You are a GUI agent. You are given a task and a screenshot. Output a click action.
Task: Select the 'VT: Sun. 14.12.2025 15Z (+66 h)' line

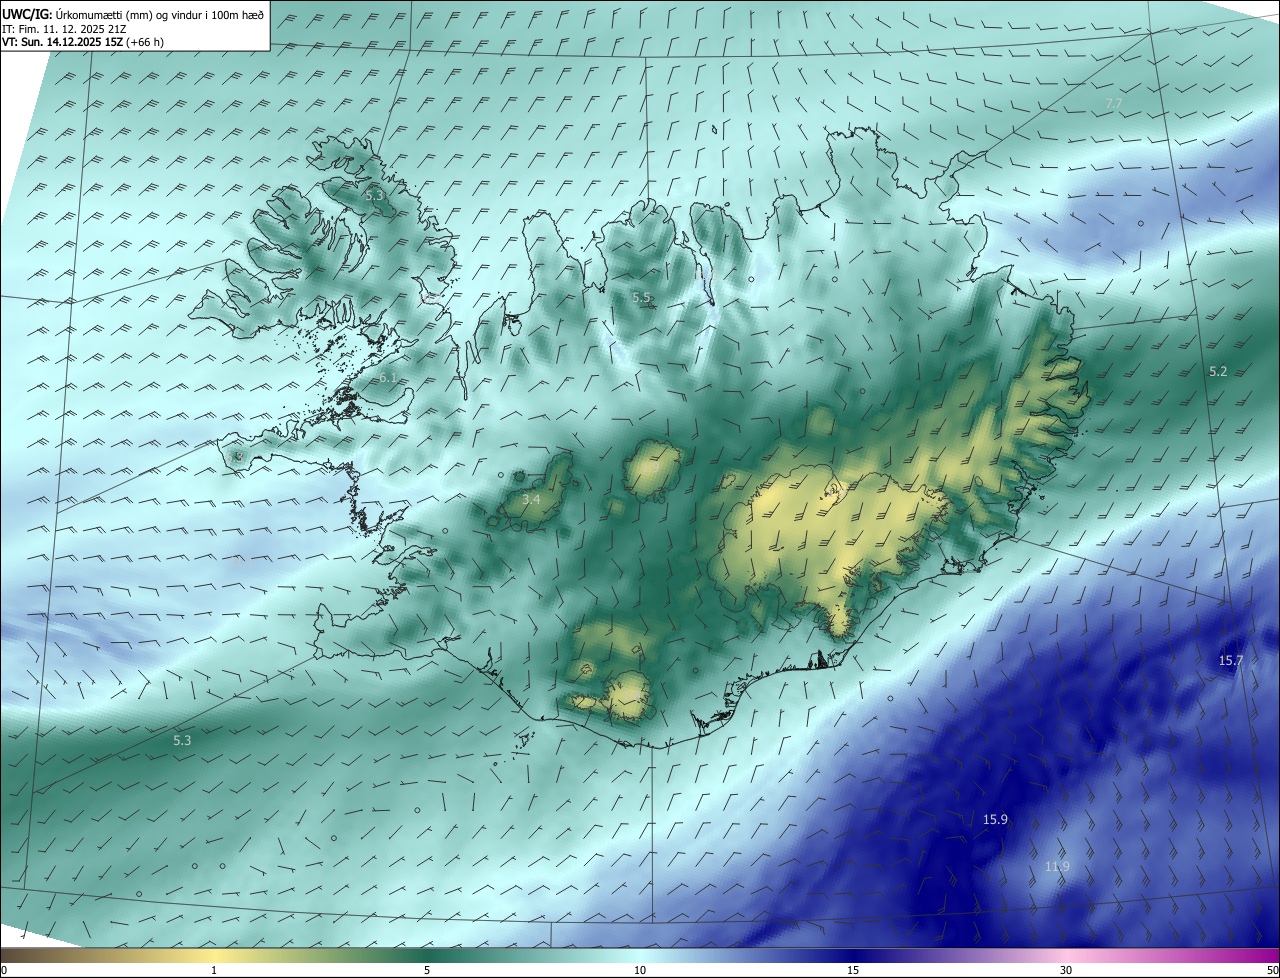[83, 42]
